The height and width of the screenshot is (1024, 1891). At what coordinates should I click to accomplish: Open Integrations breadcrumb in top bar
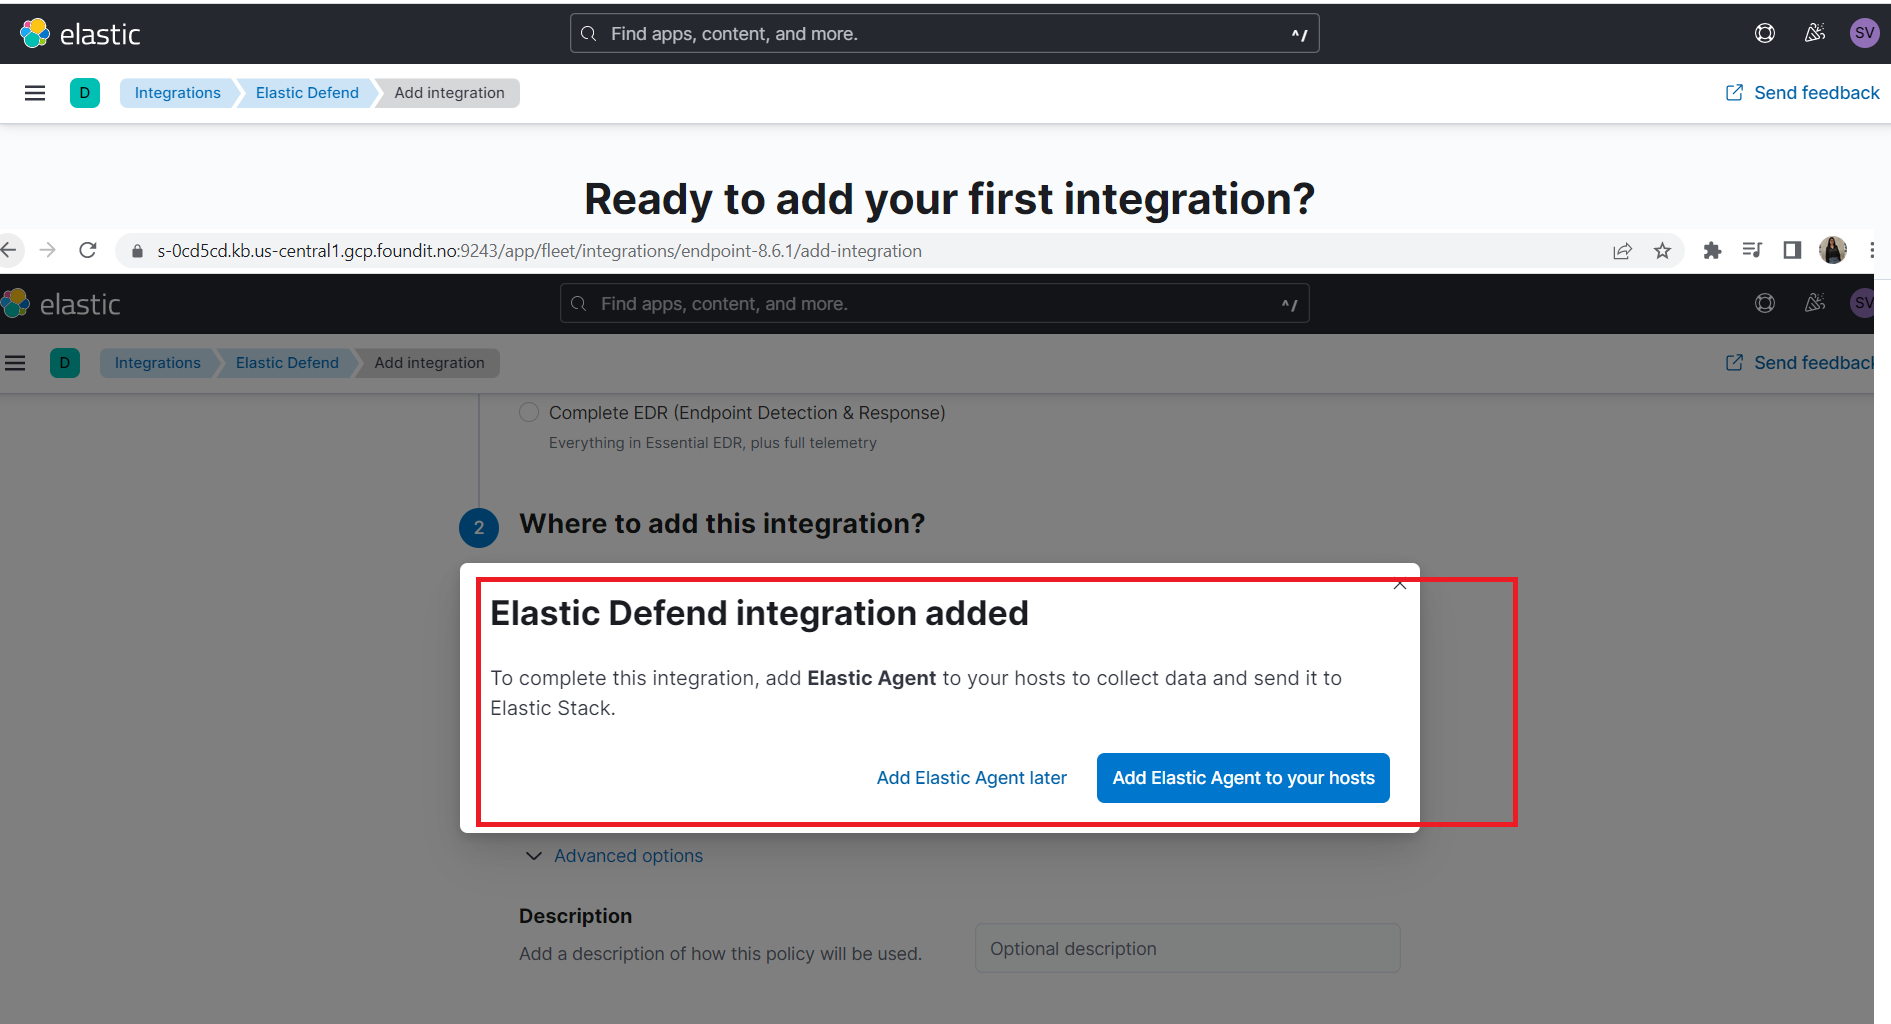point(178,93)
